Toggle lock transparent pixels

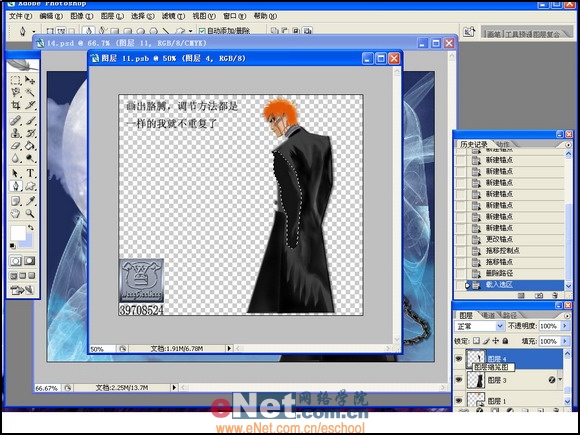tap(476, 341)
